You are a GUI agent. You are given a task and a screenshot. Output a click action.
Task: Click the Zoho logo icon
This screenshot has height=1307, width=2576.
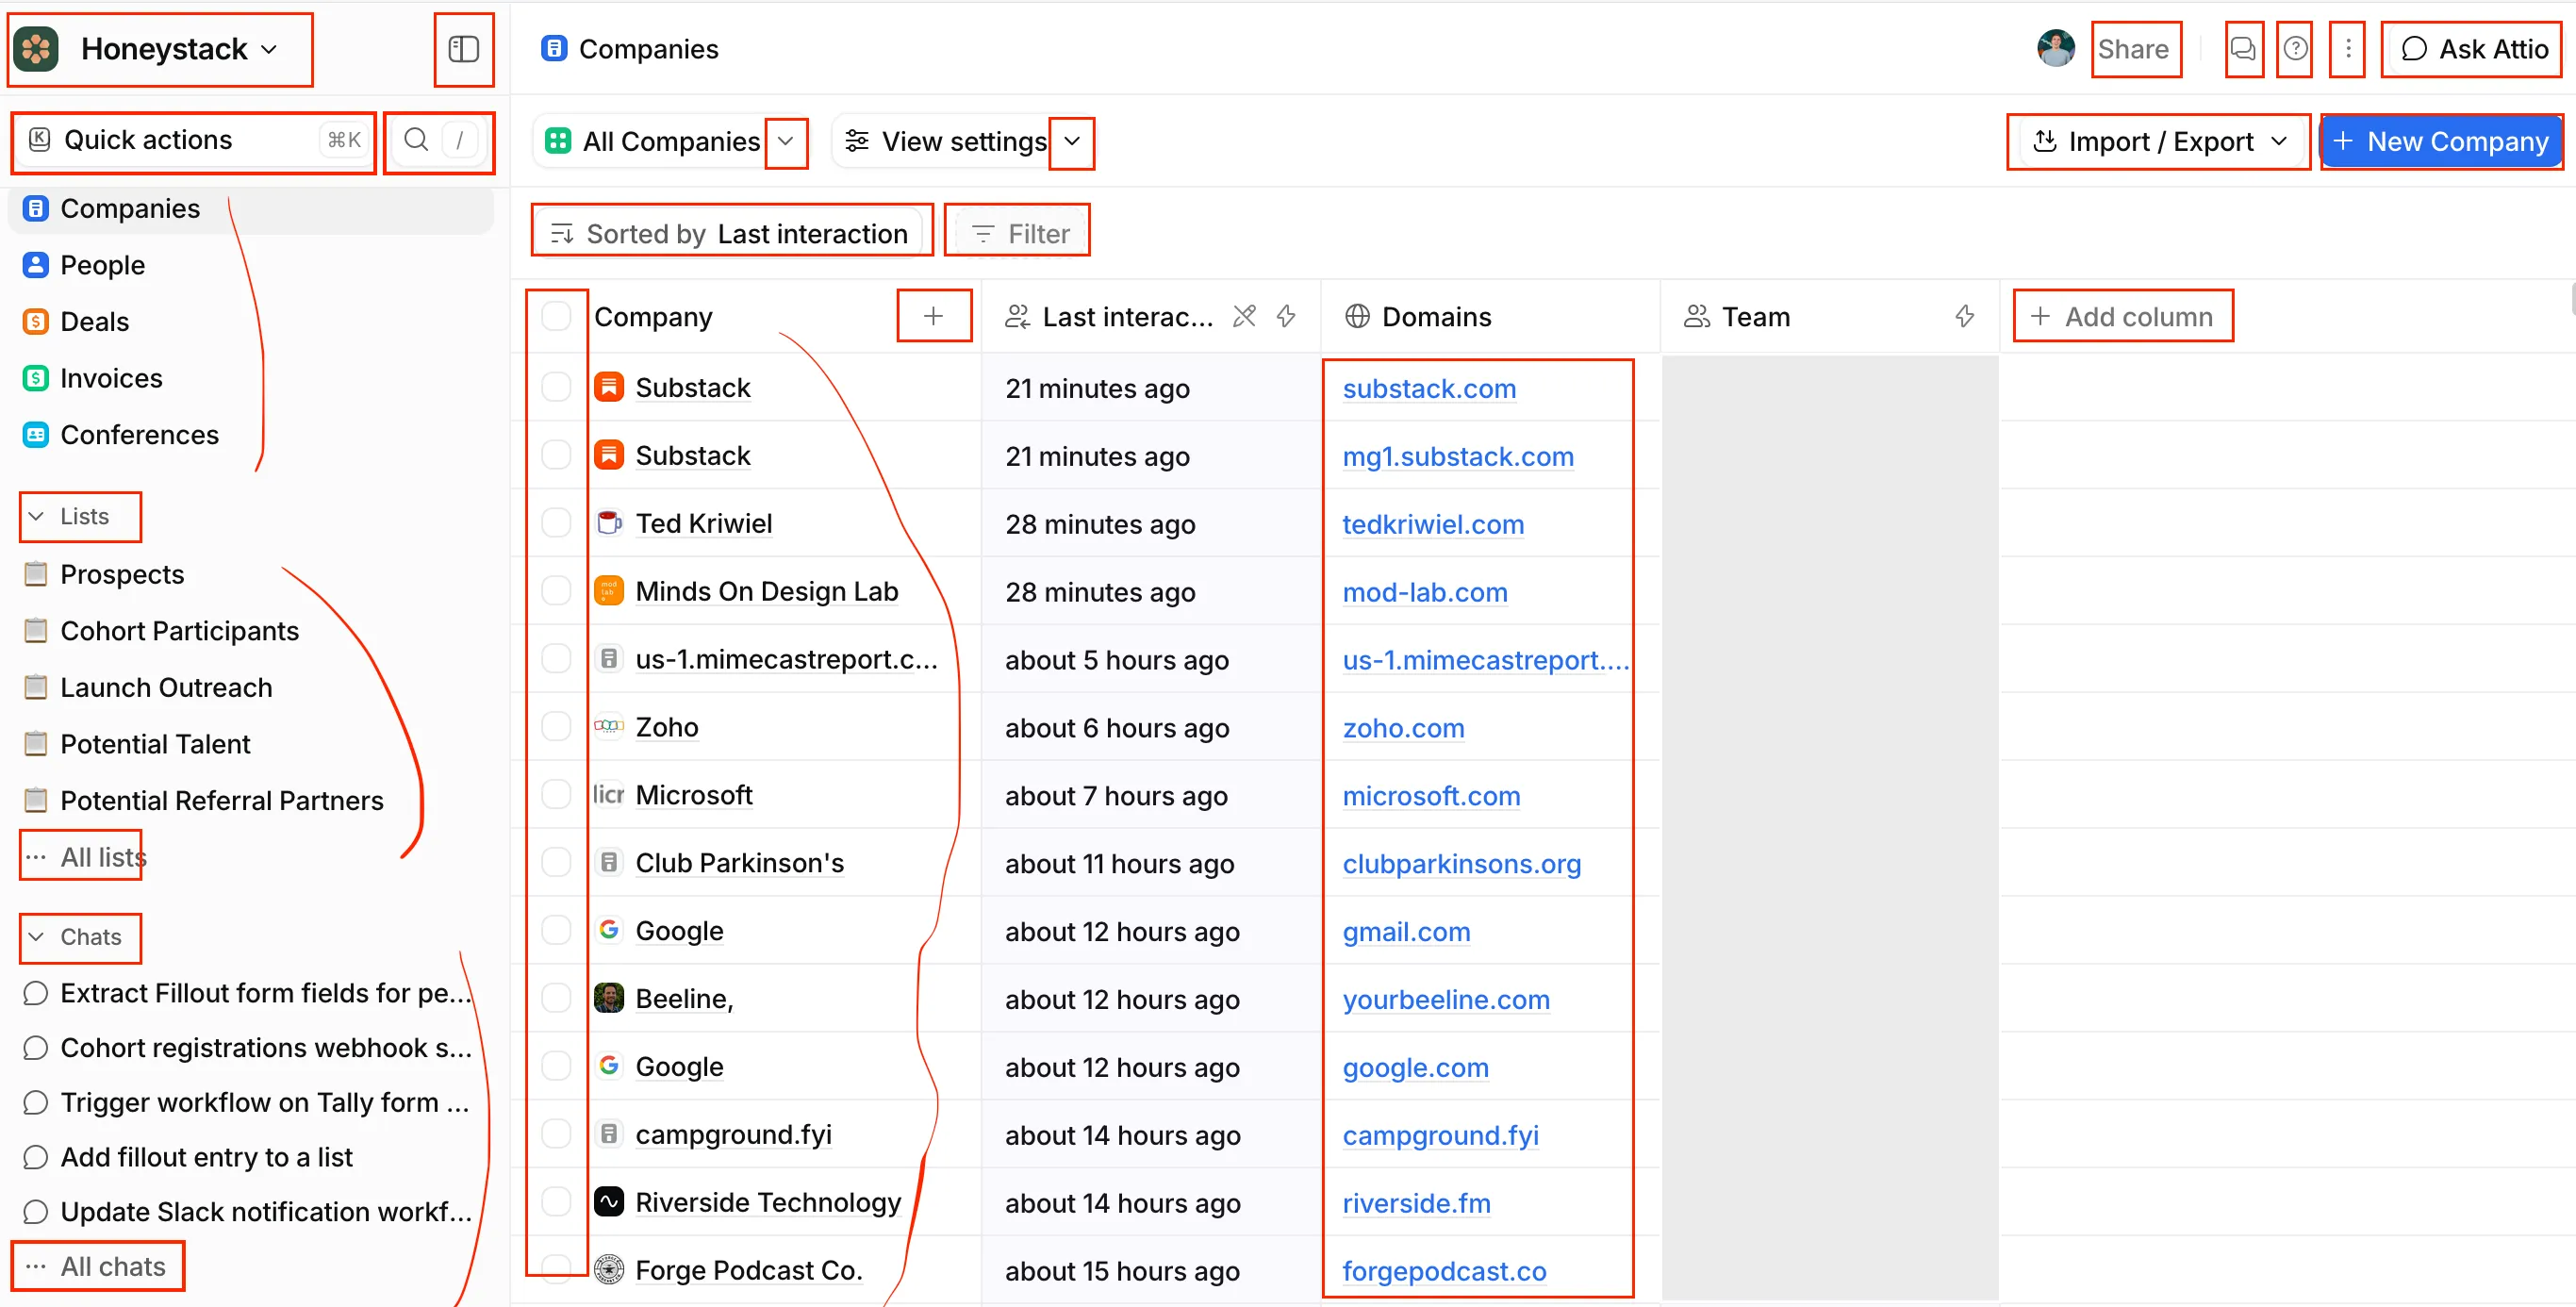[609, 727]
